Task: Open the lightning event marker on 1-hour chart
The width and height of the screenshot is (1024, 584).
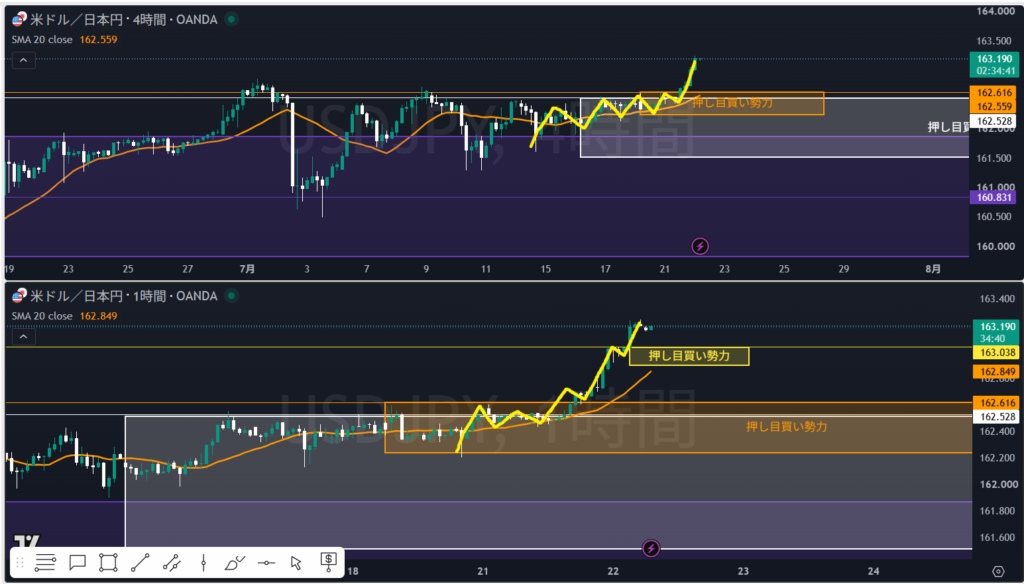Action: (x=651, y=548)
